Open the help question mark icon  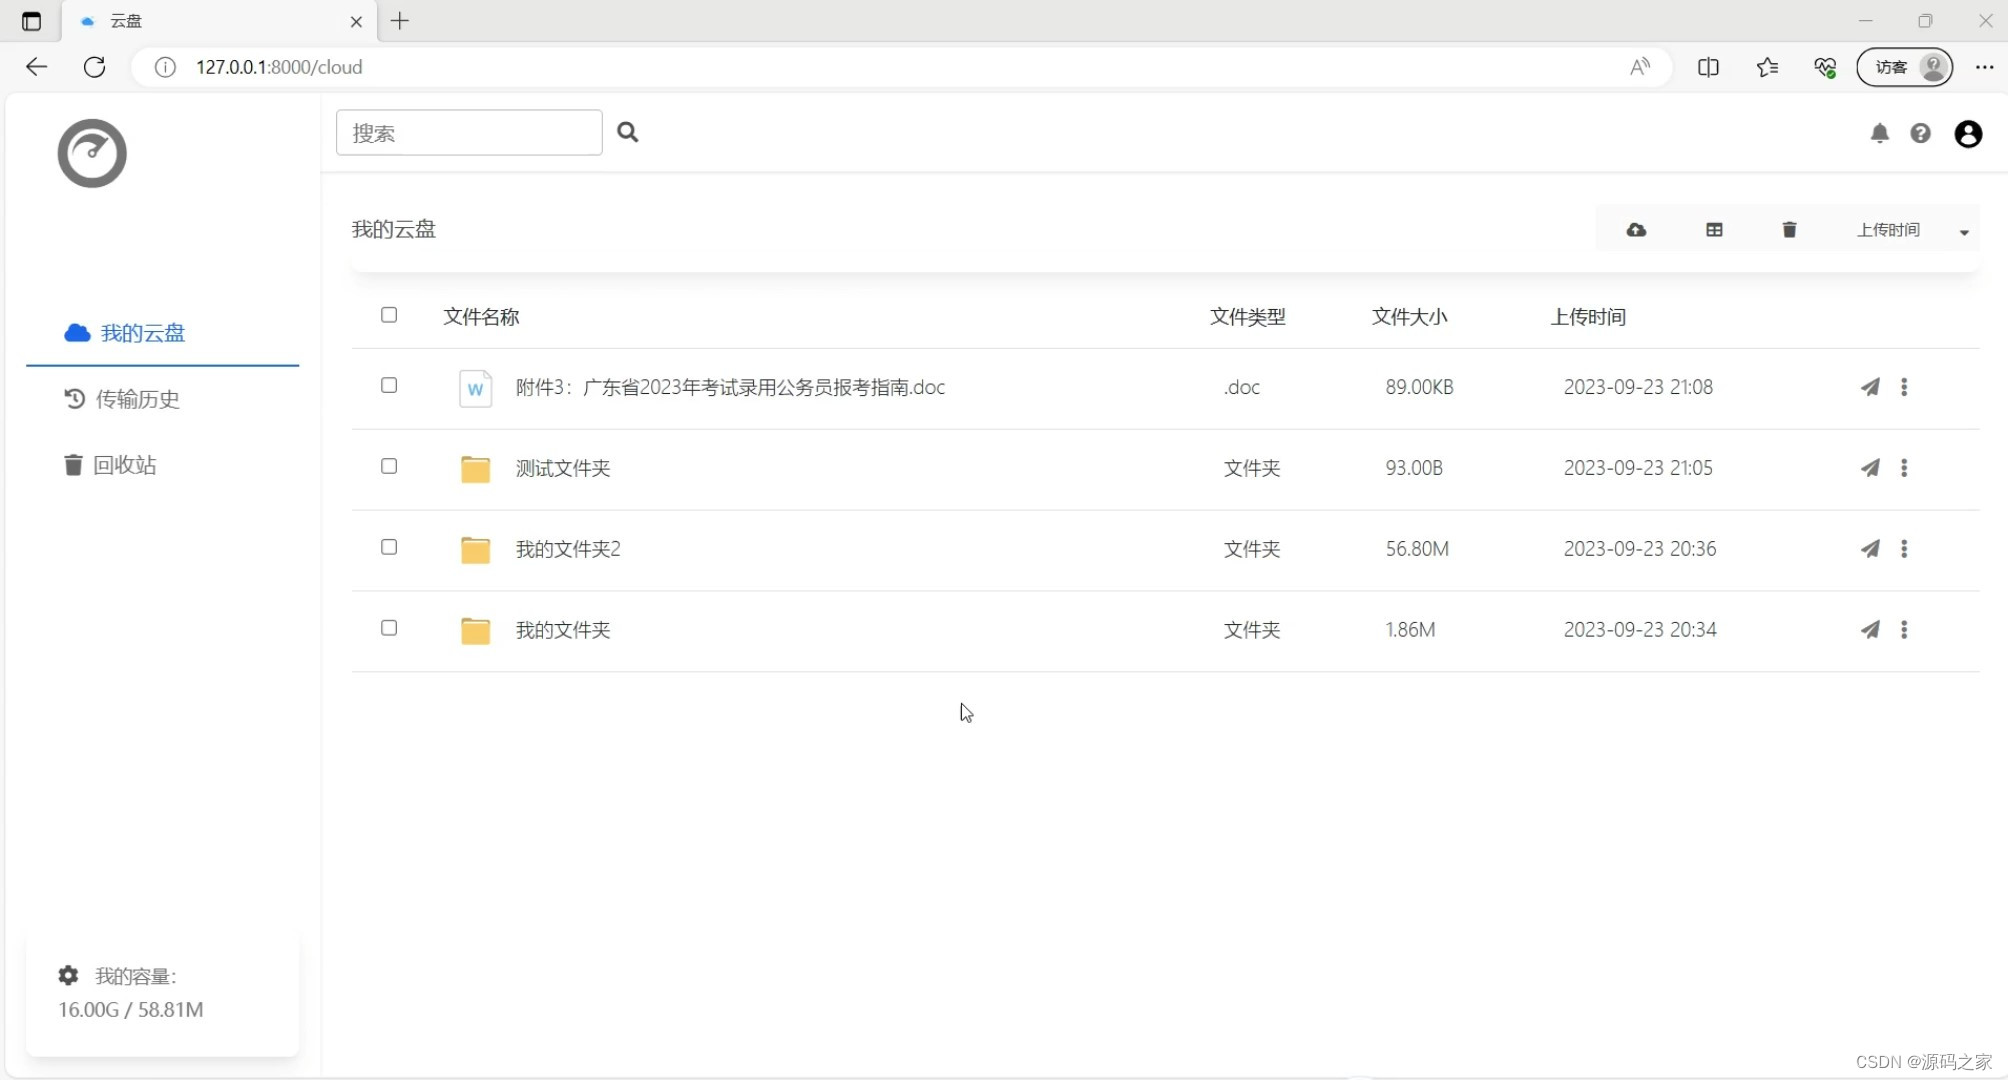pos(1920,133)
